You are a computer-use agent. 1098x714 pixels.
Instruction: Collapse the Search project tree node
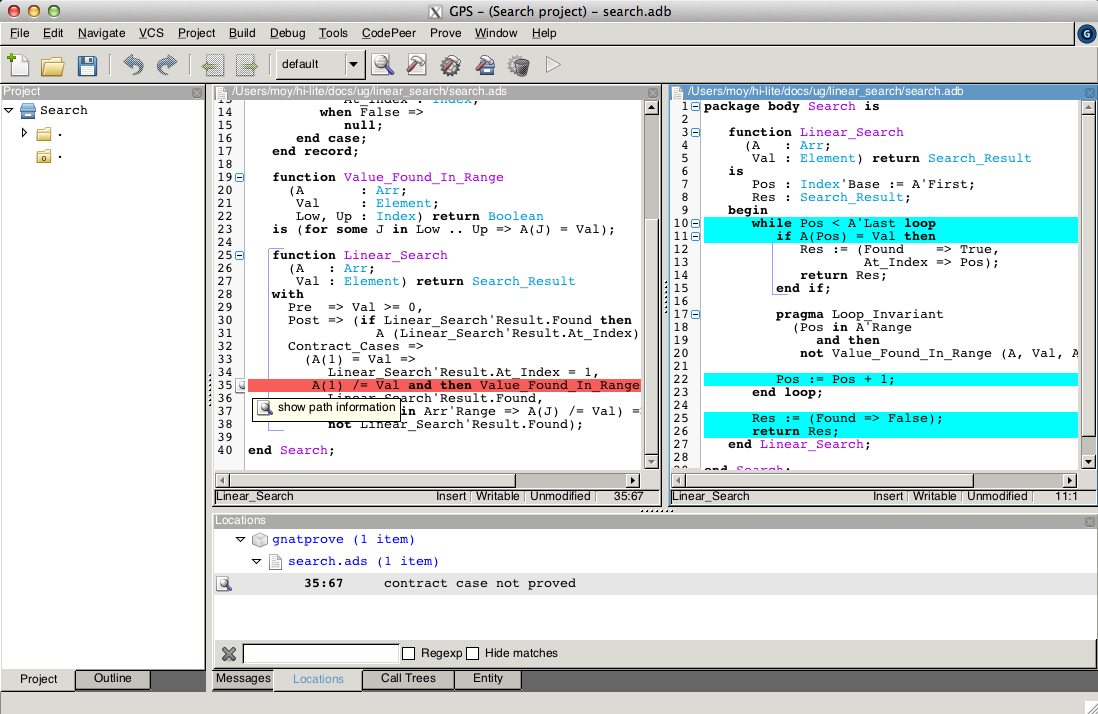click(x=9, y=111)
